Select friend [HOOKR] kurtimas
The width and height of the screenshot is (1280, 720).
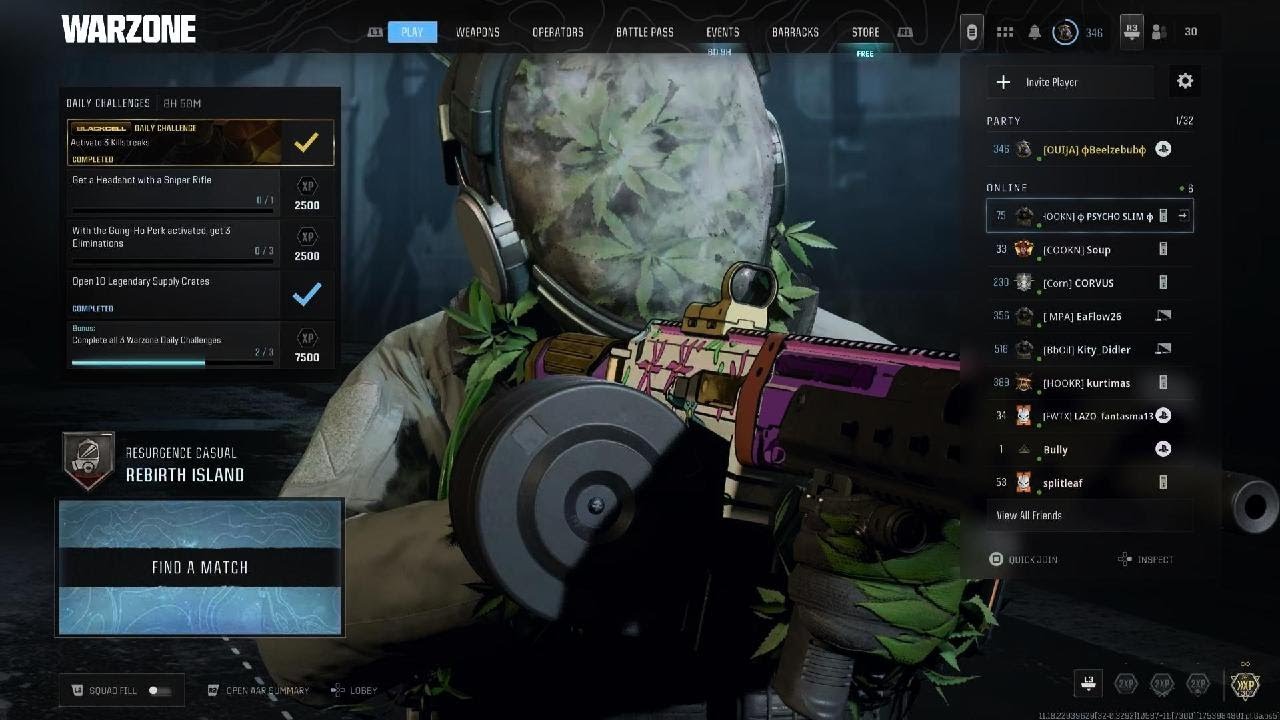pyautogui.click(x=1090, y=383)
